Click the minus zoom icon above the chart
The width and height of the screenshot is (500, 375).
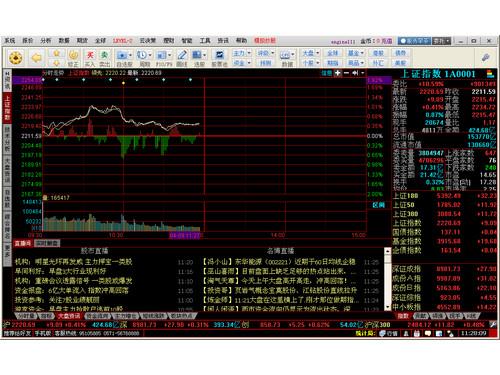click(x=346, y=73)
